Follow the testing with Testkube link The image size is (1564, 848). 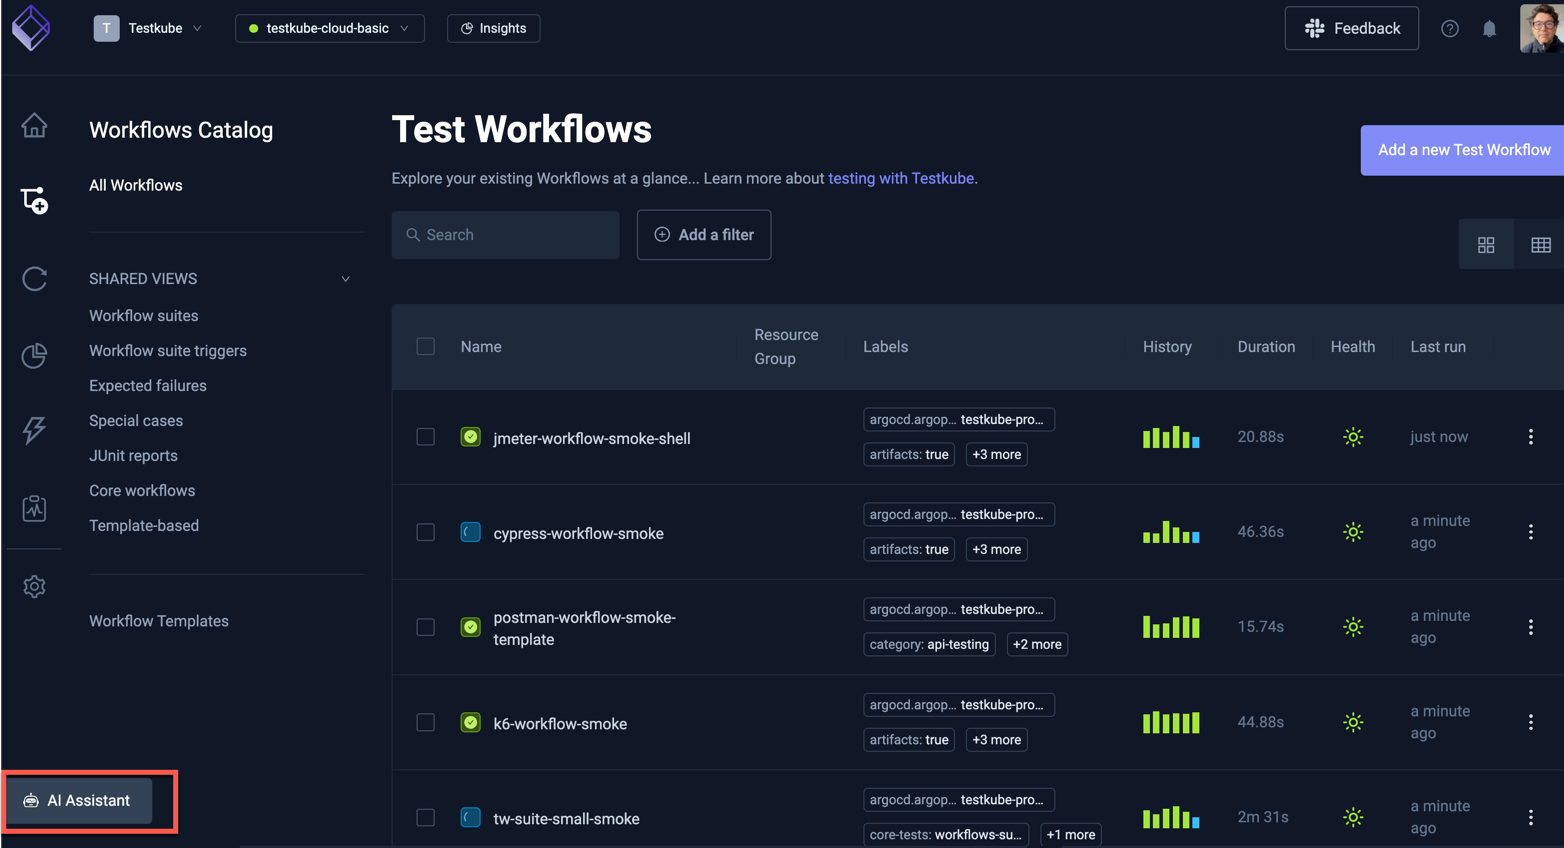pos(901,179)
